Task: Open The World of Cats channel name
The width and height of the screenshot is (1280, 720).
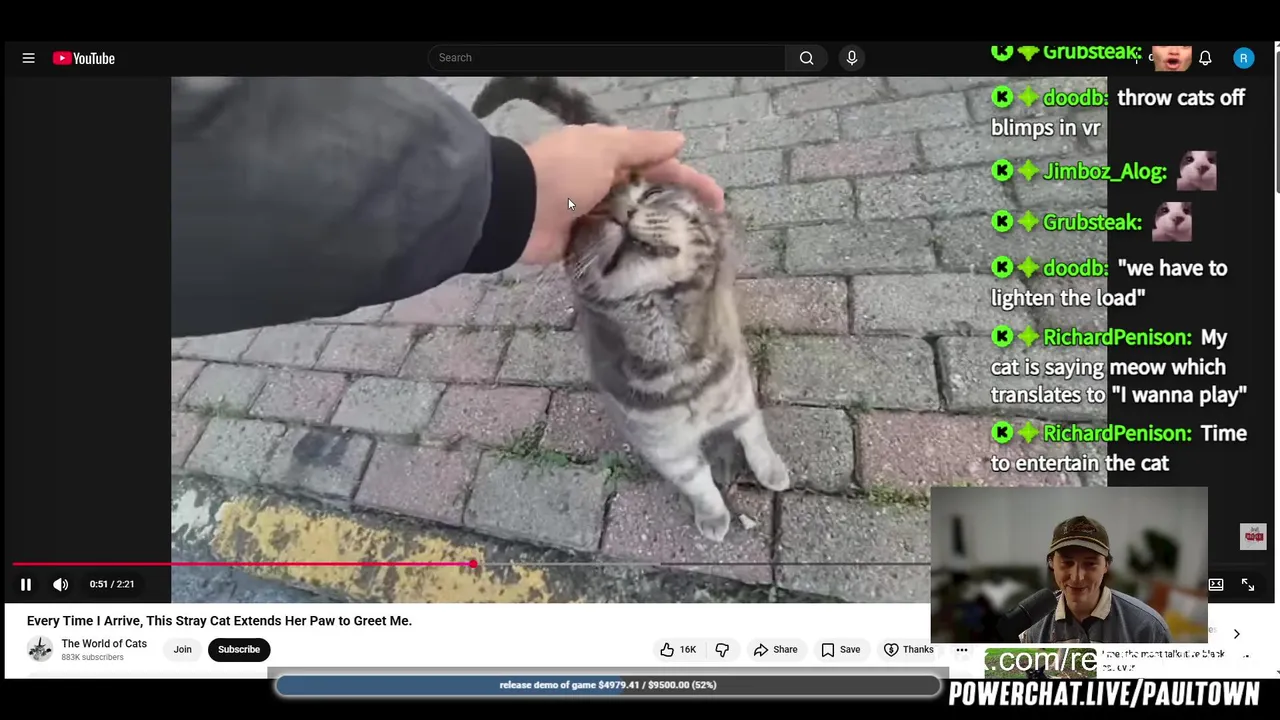Action: pyautogui.click(x=104, y=644)
